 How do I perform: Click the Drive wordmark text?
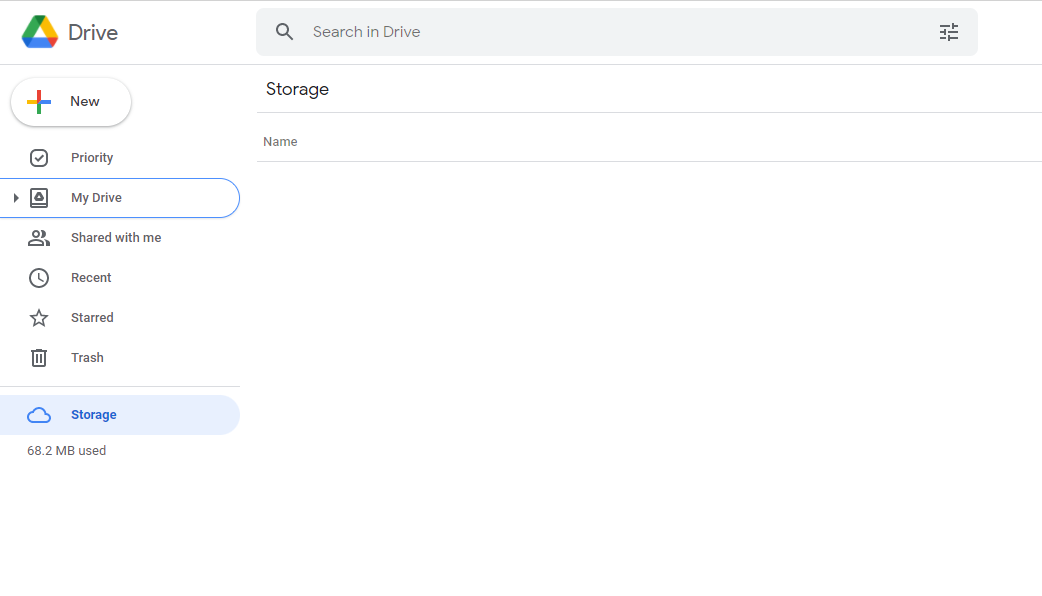tap(93, 32)
